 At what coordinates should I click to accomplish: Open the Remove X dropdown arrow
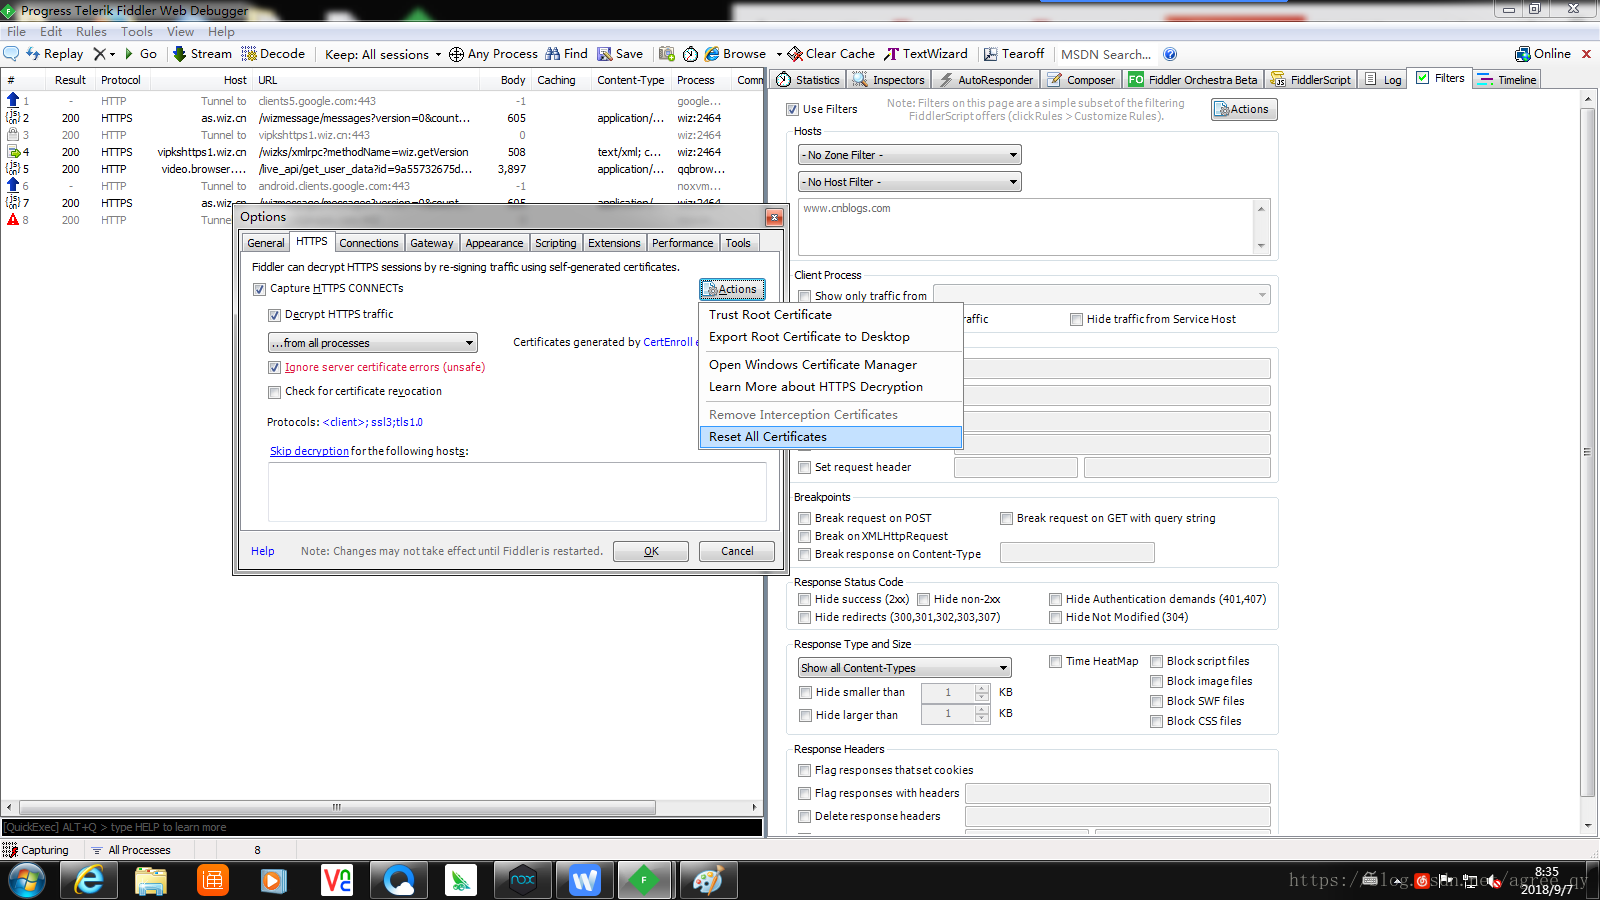[112, 54]
